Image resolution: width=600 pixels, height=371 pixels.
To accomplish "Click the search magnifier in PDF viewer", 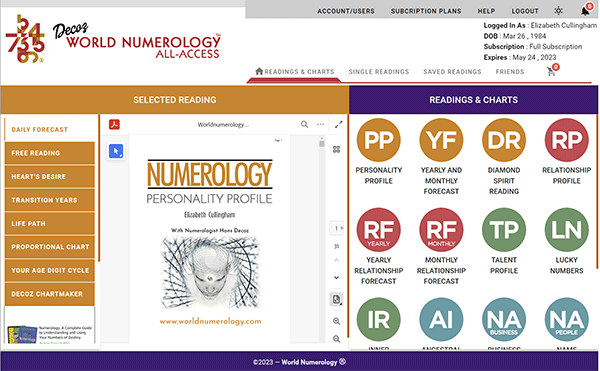I will pos(304,124).
